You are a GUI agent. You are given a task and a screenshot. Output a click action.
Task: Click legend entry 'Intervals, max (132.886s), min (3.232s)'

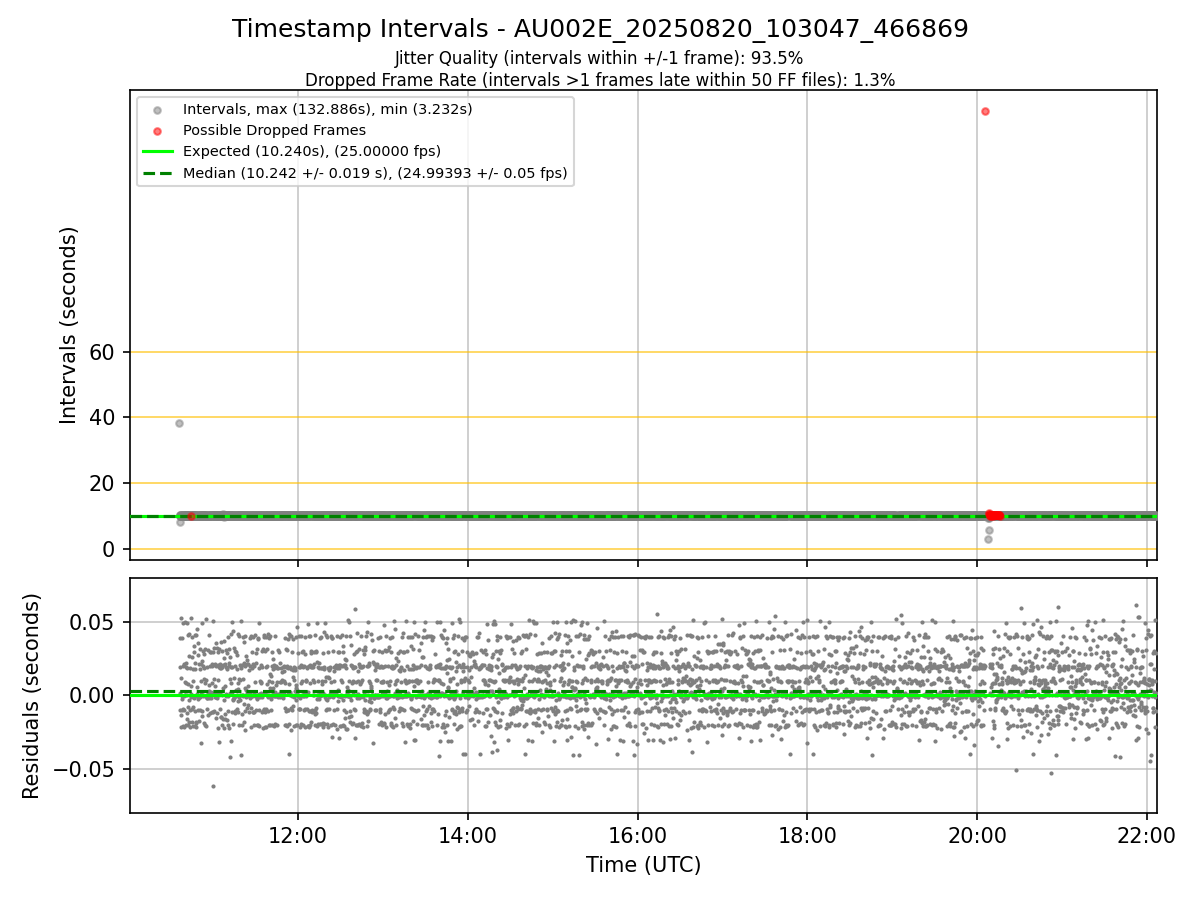[x=327, y=108]
